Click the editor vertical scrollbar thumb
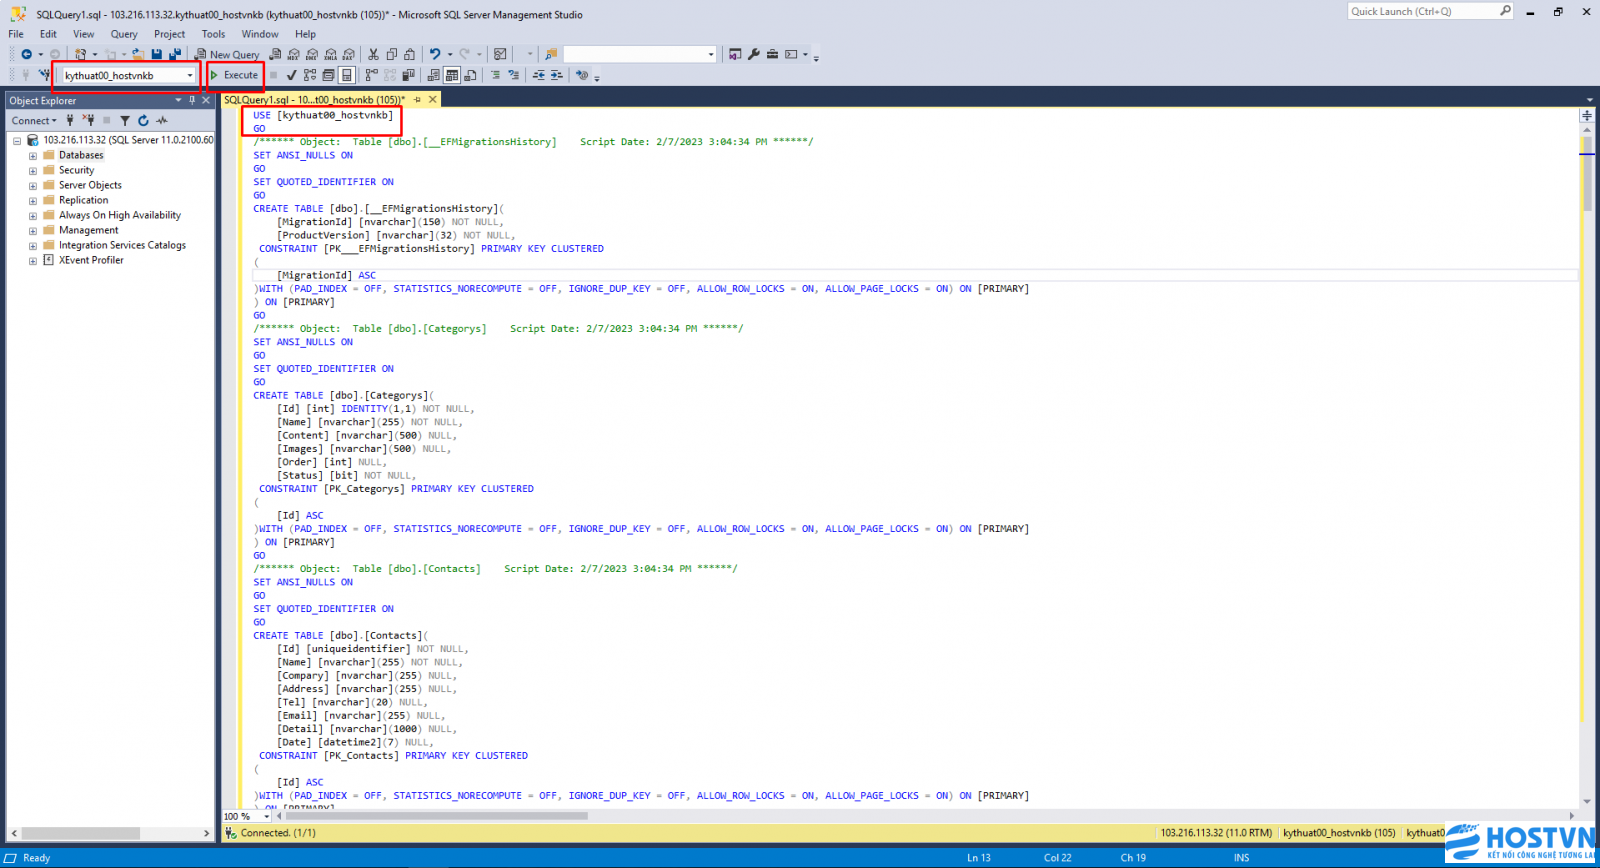 (x=1587, y=175)
